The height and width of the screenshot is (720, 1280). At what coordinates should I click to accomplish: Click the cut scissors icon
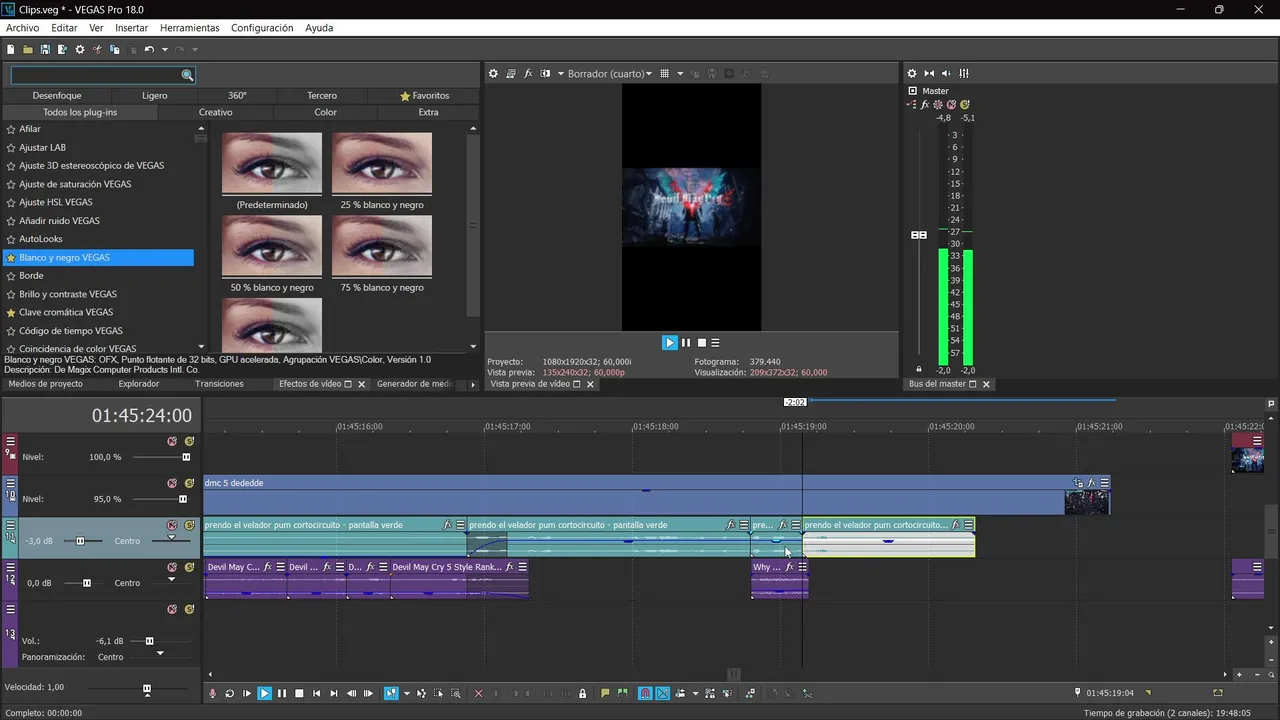tap(97, 49)
